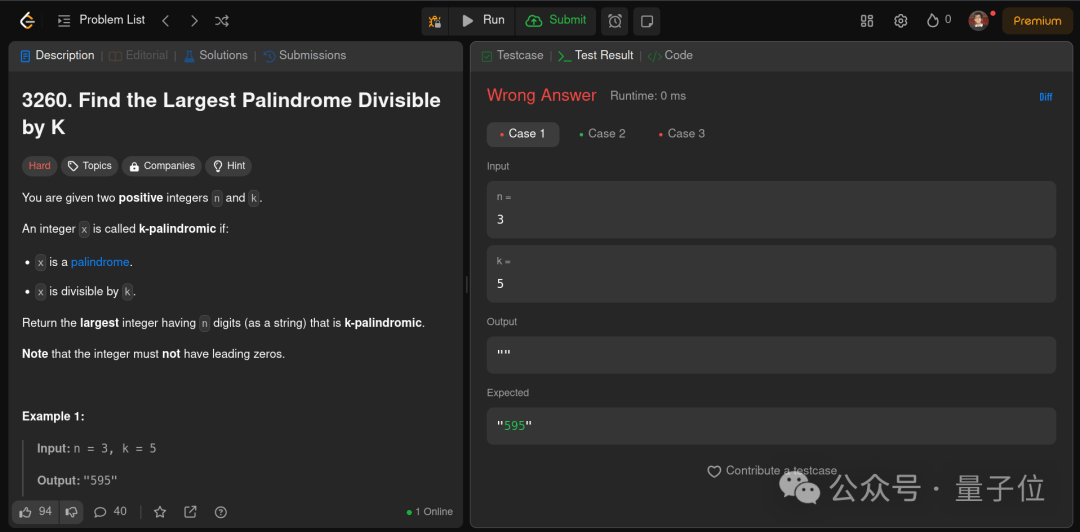Click the panel divider handle
The width and height of the screenshot is (1080, 532).
[x=466, y=284]
